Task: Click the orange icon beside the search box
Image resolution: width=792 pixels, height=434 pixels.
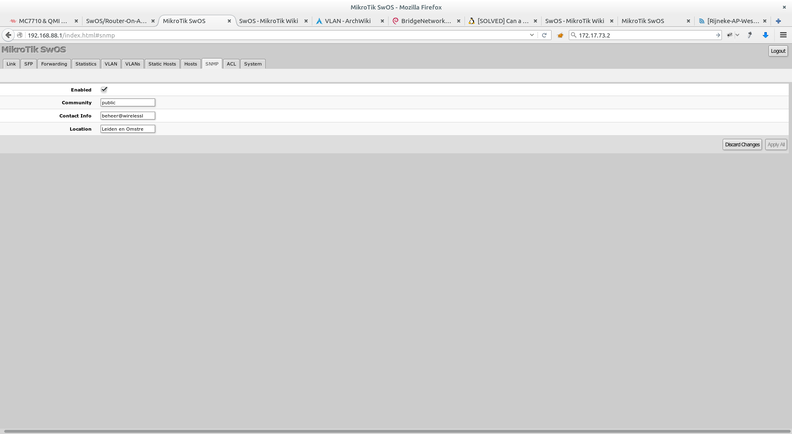Action: coord(560,35)
